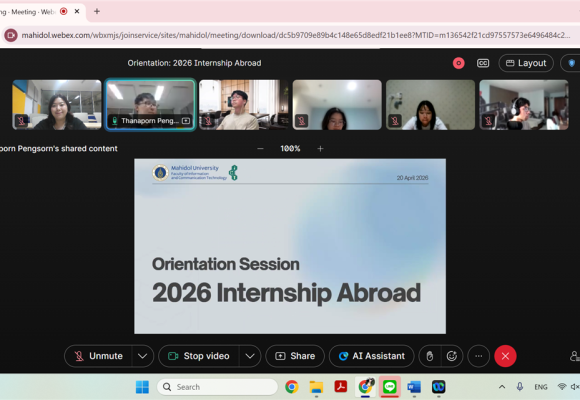Open the Layout options button
This screenshot has width=580, height=400.
(x=526, y=63)
